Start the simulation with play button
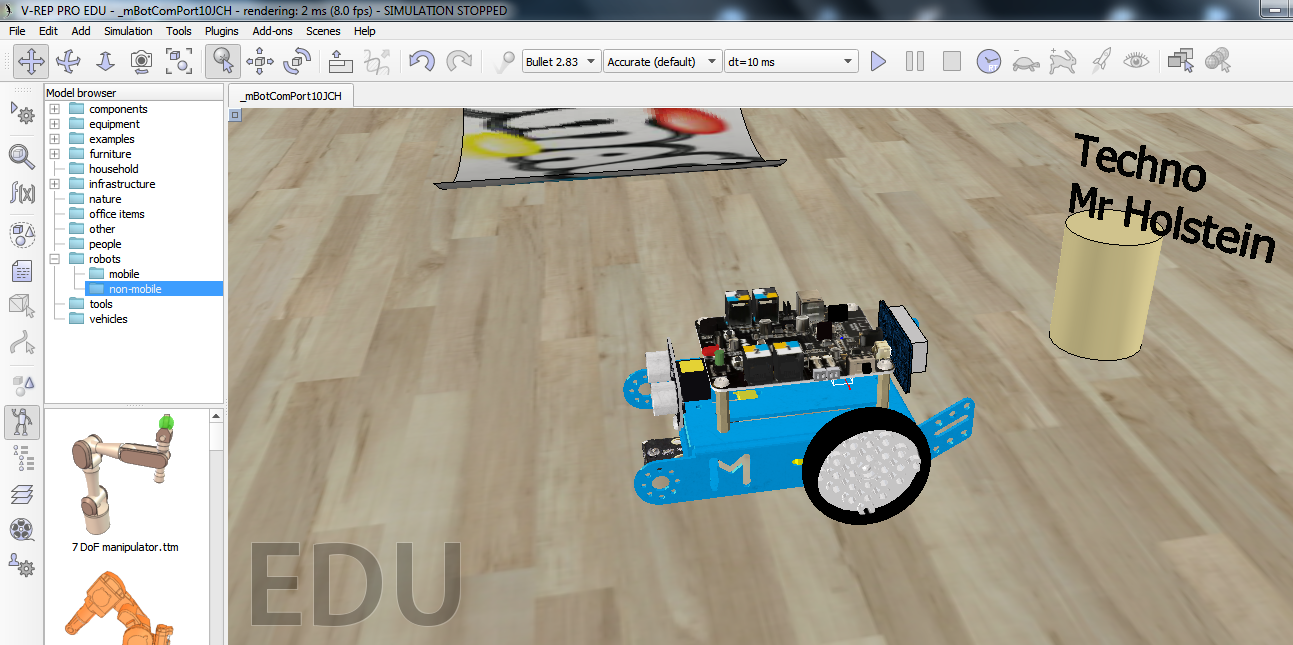Image resolution: width=1293 pixels, height=645 pixels. [878, 61]
